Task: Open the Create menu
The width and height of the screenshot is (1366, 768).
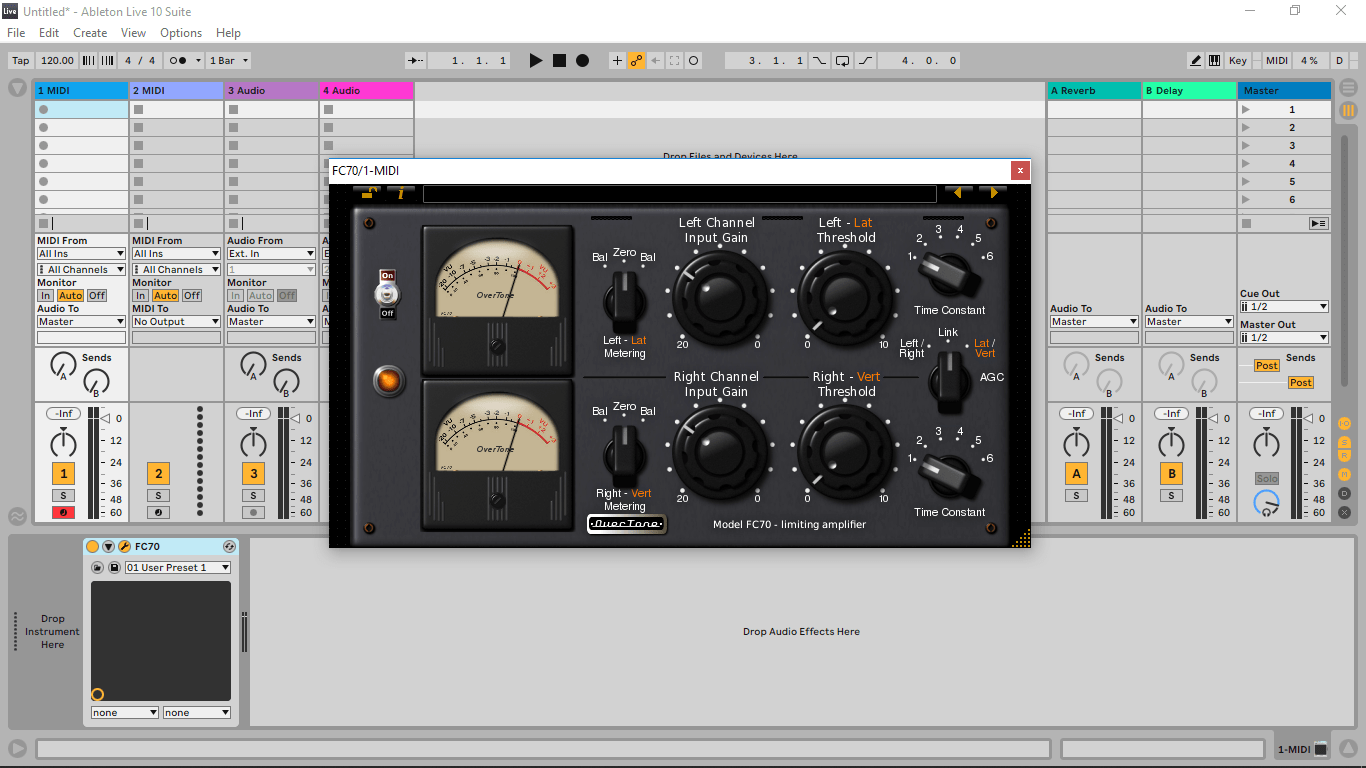Action: 90,33
